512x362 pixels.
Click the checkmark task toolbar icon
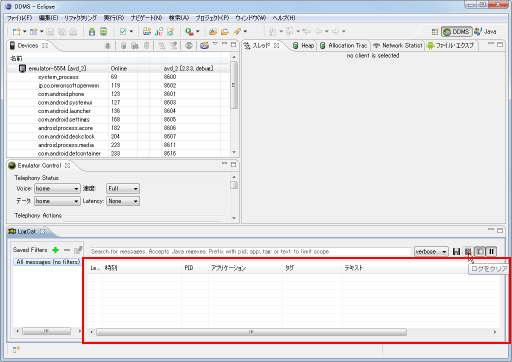click(123, 32)
